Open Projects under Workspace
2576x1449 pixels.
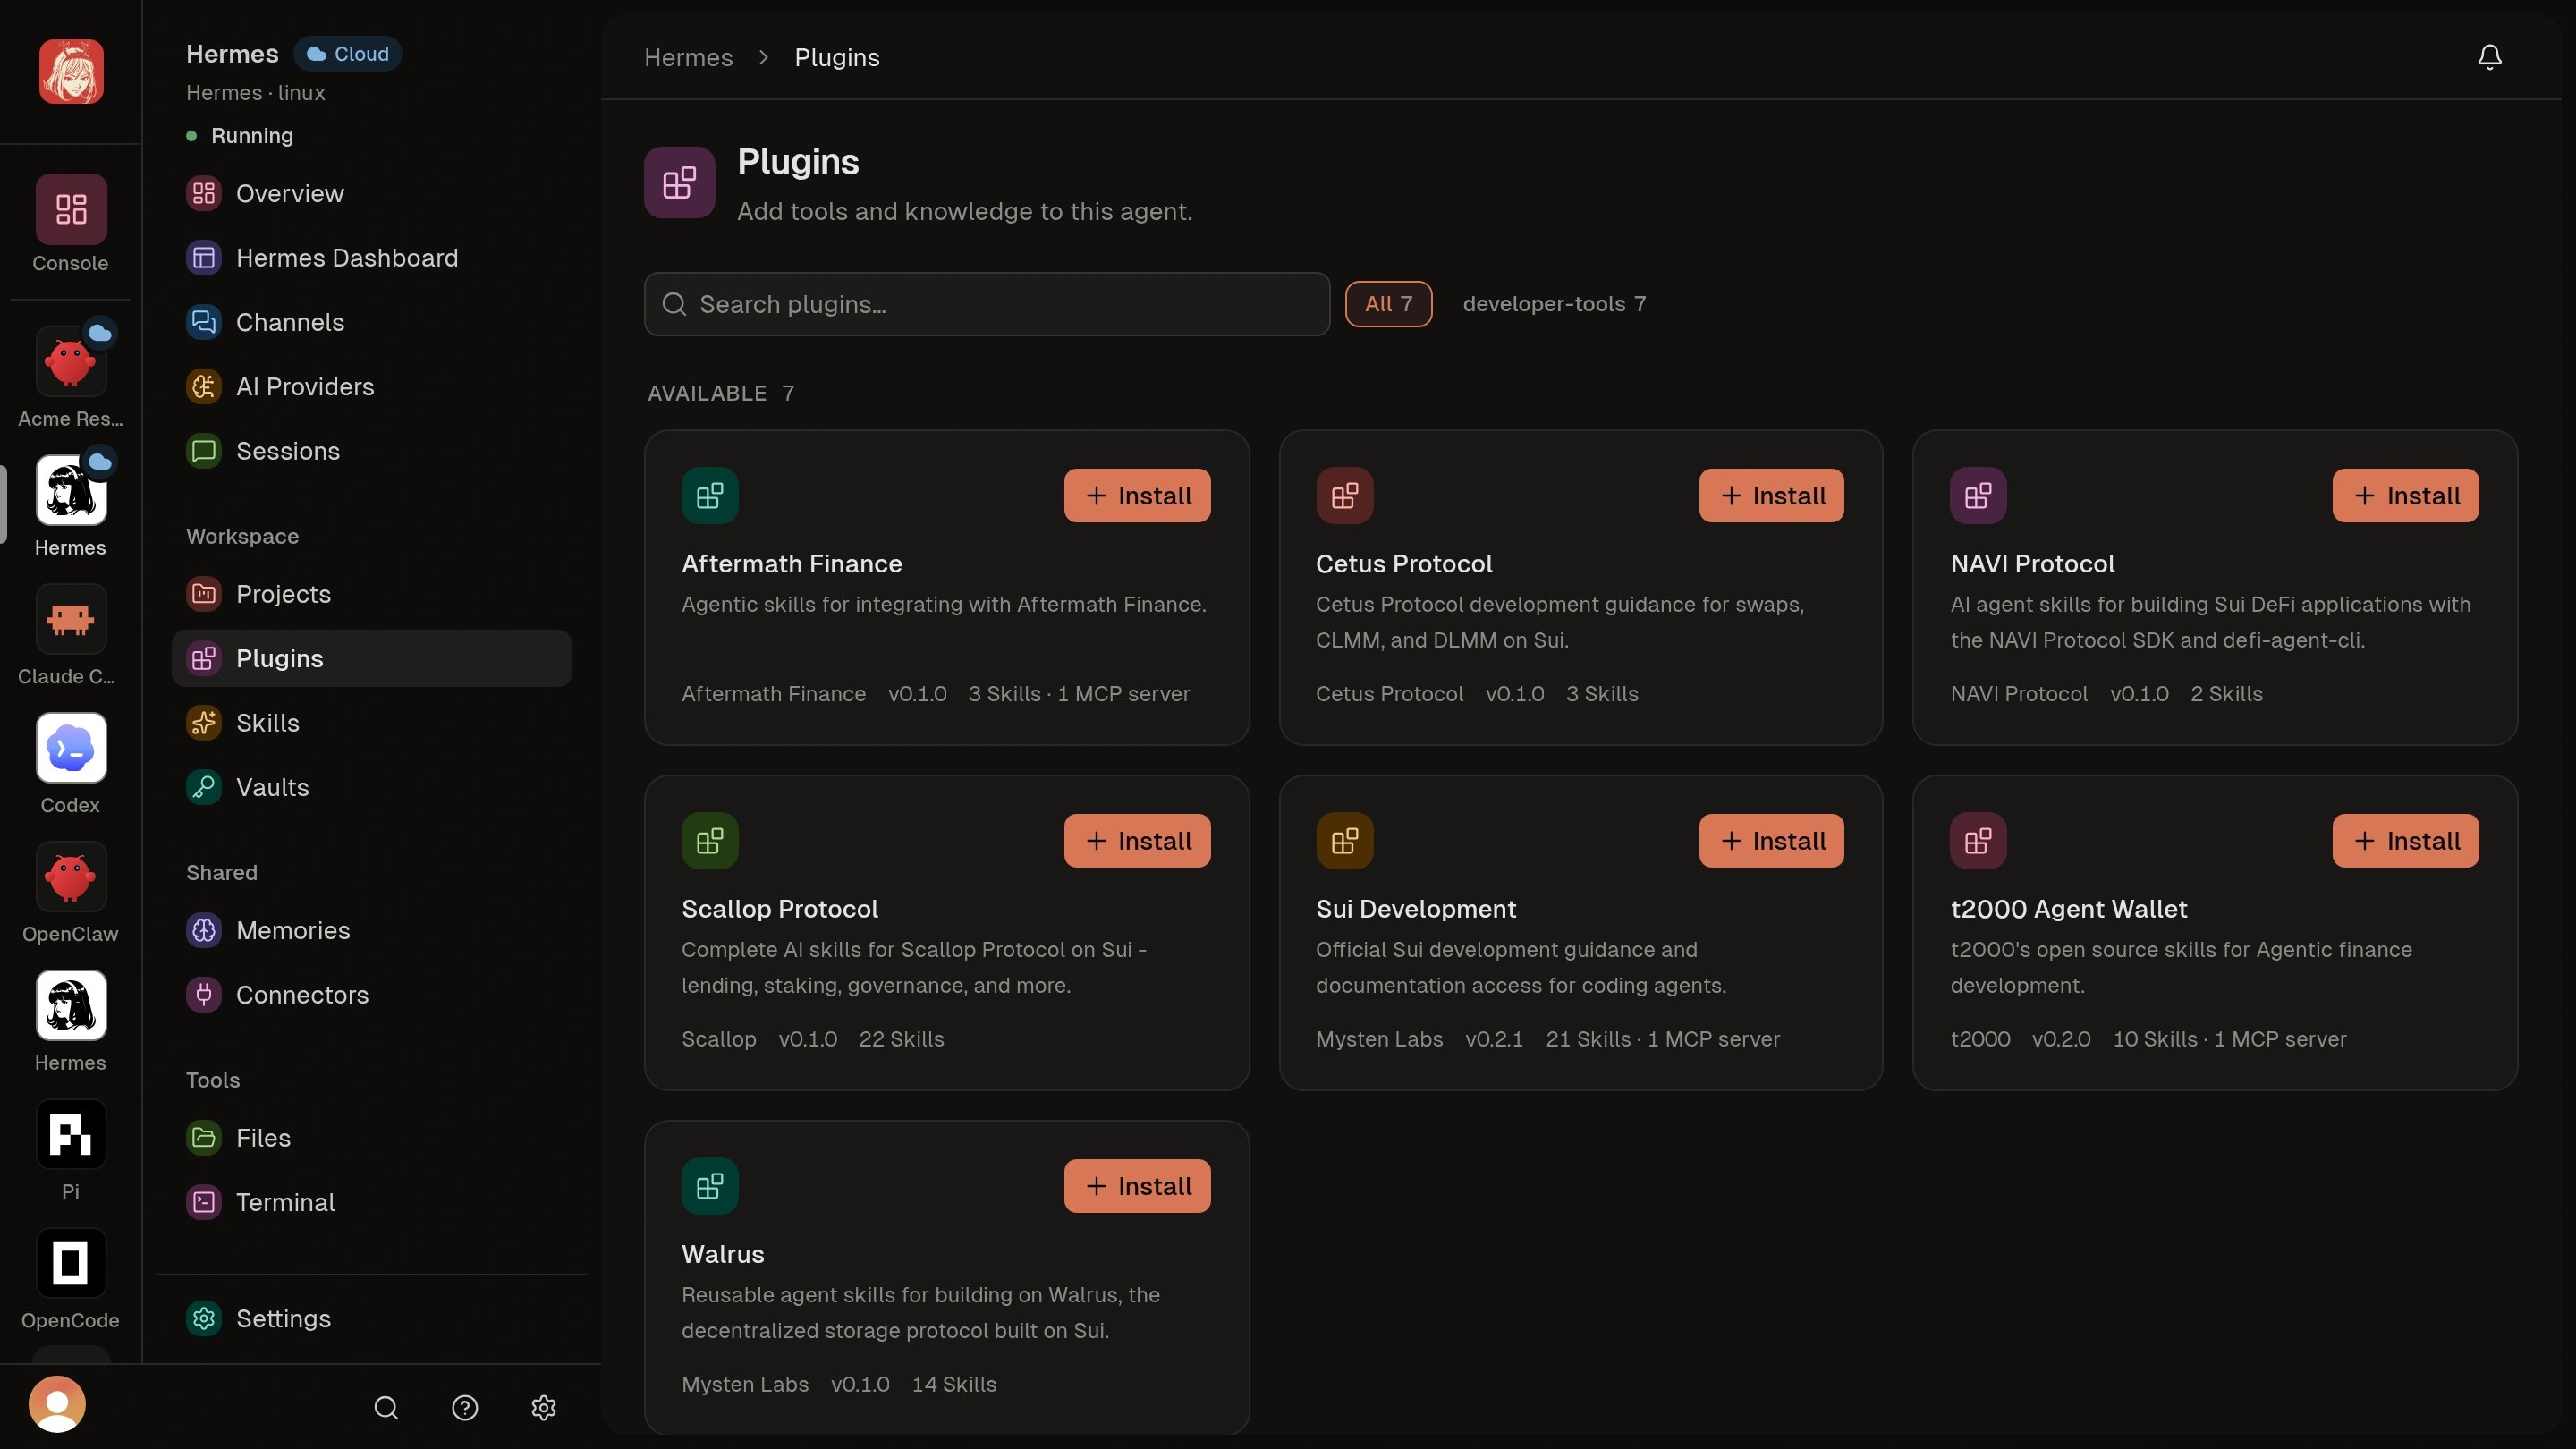point(372,594)
